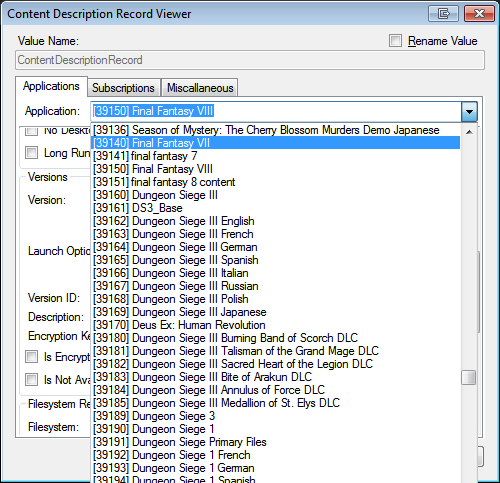Close the Content Description Record Viewer
The height and width of the screenshot is (483, 500).
click(479, 14)
